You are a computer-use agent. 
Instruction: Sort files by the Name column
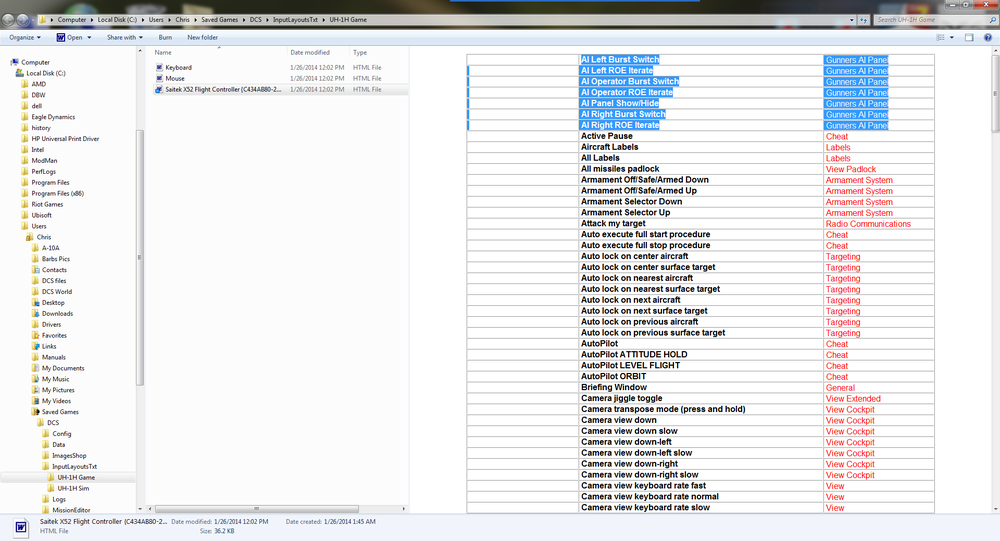point(163,53)
